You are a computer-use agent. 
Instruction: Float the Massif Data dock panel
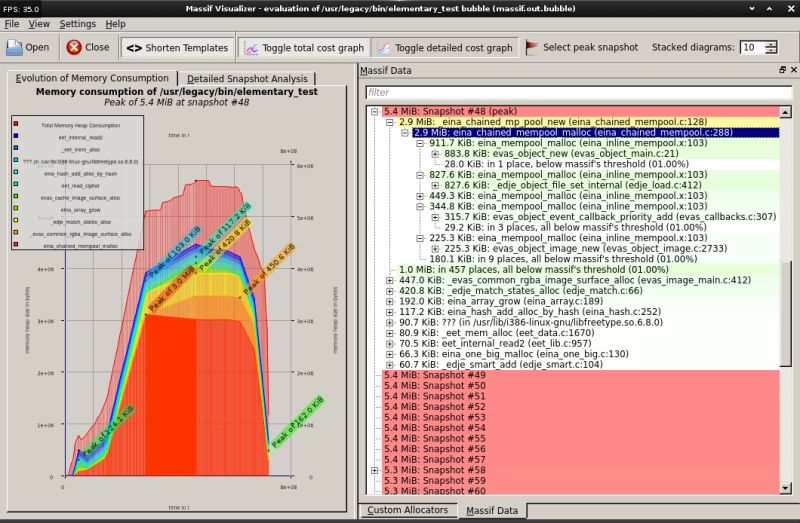coord(782,70)
